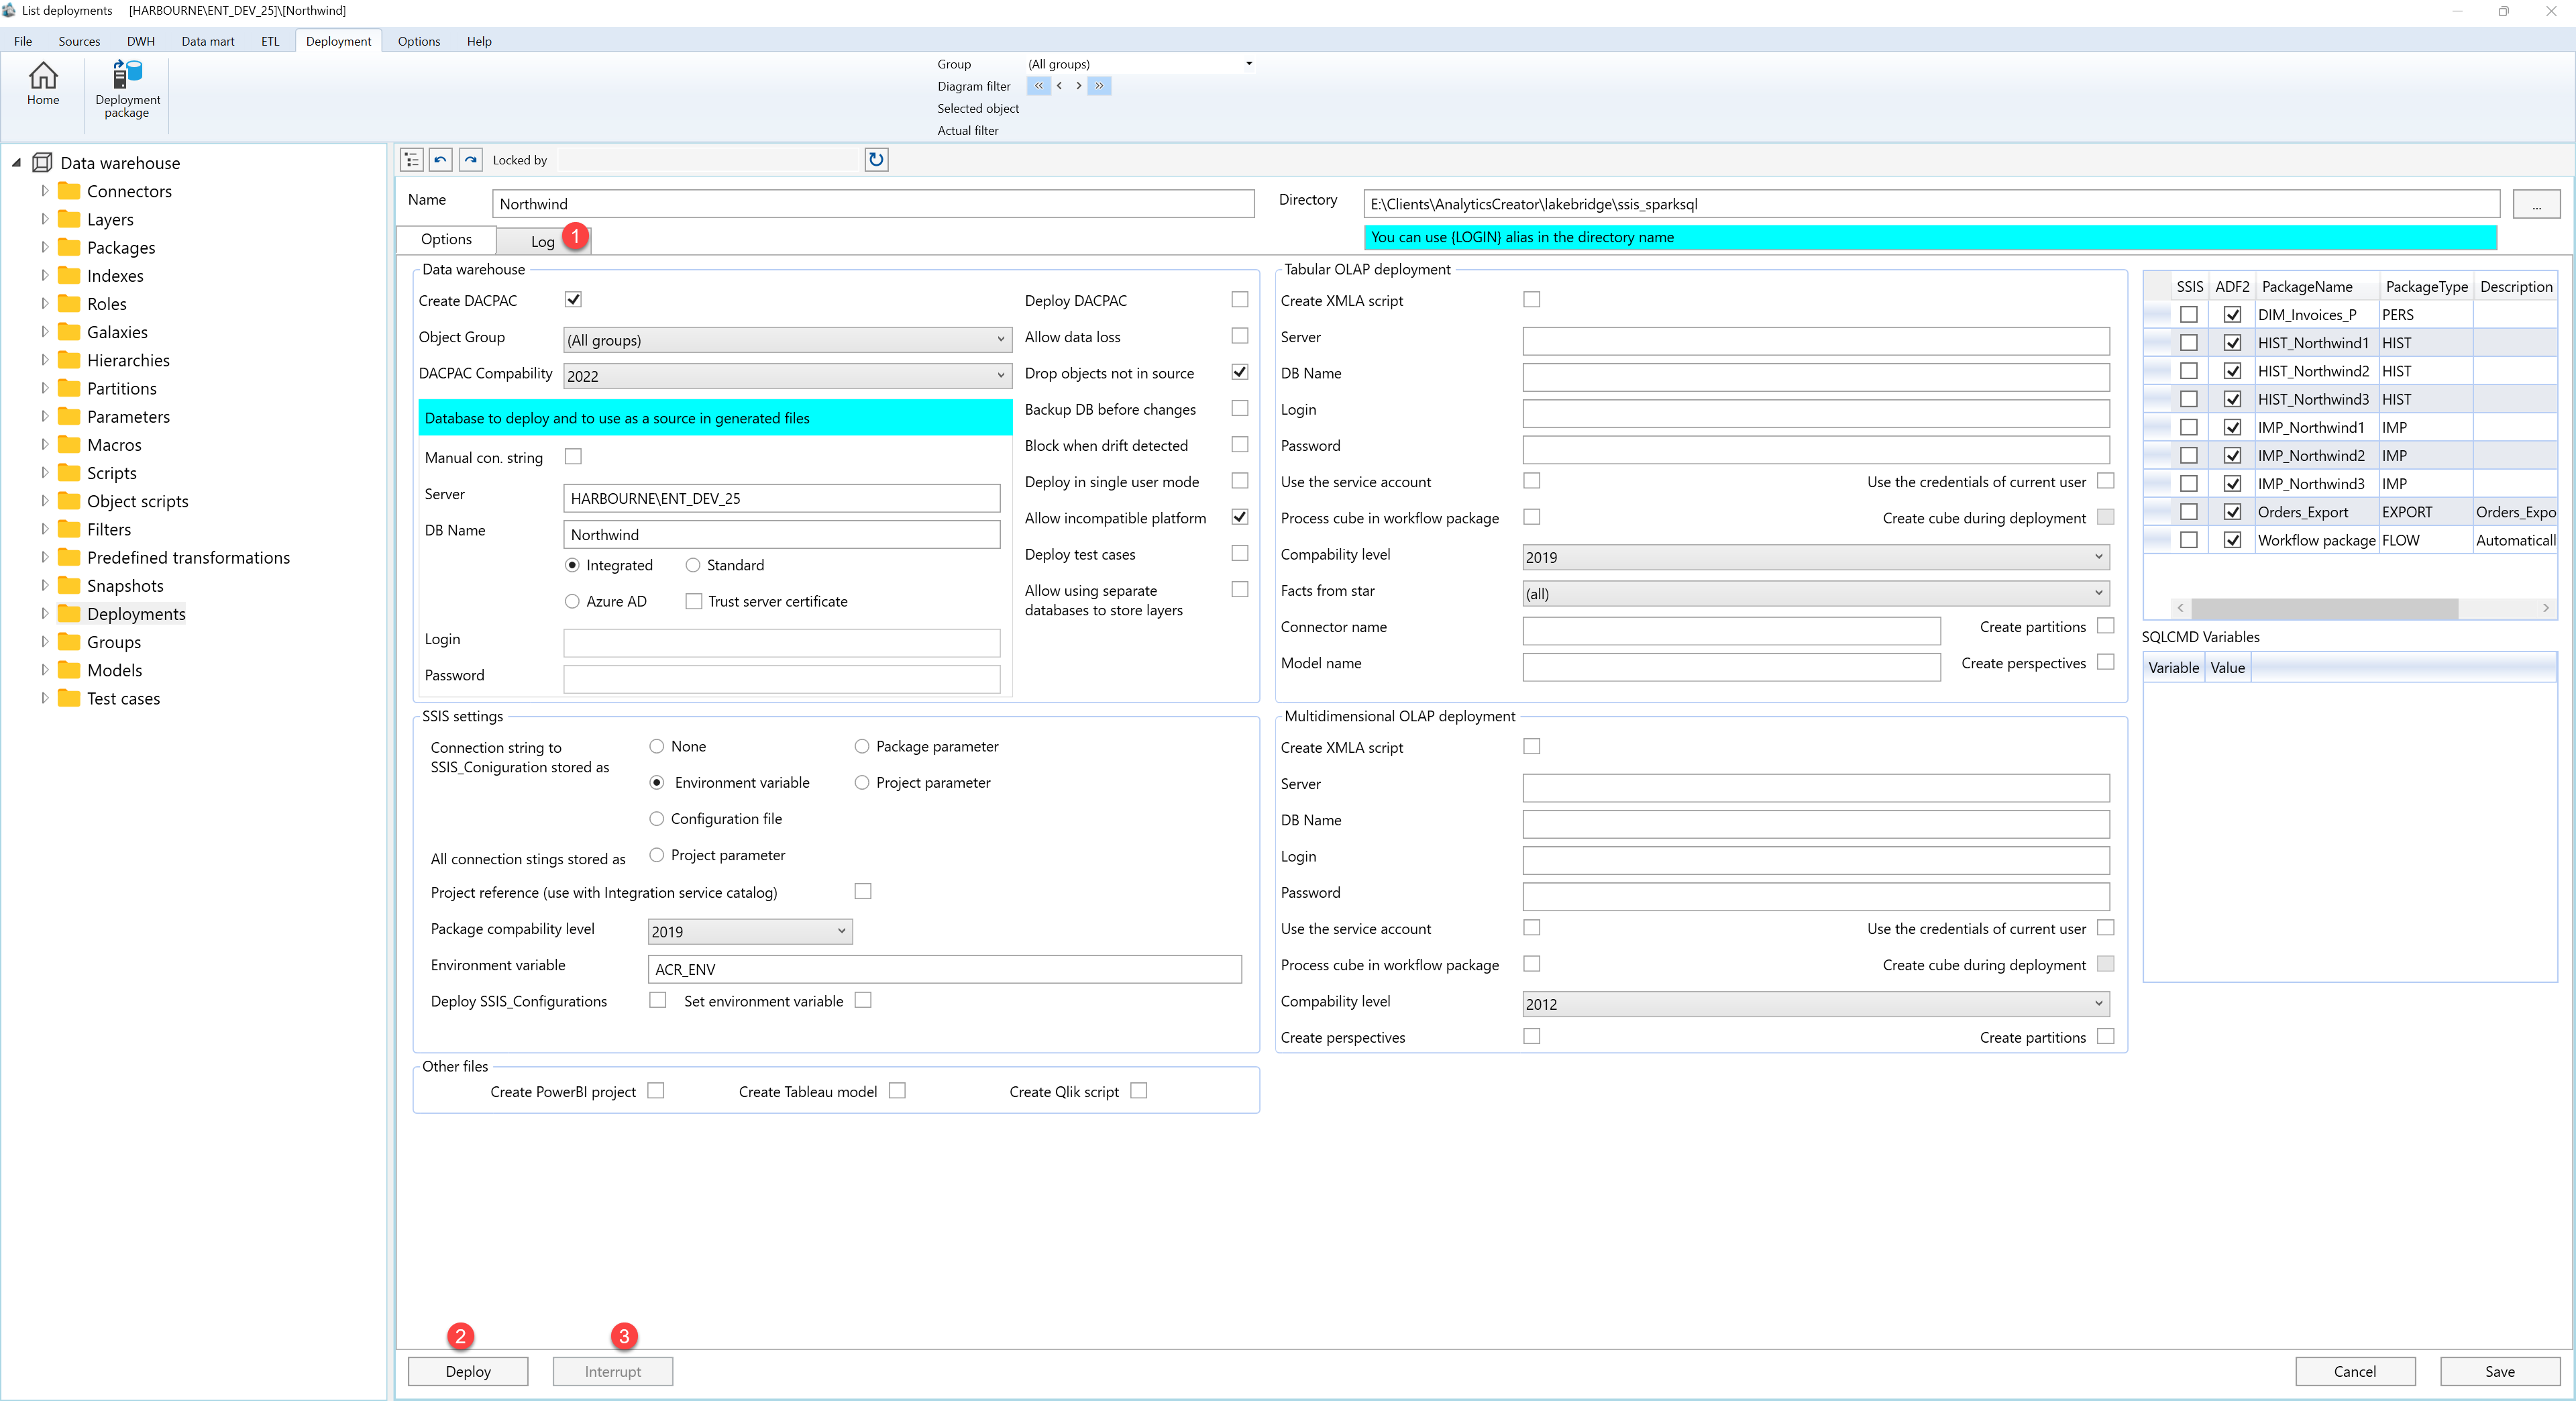The height and width of the screenshot is (1401, 2576).
Task: Switch to the Options tab
Action: [x=446, y=239]
